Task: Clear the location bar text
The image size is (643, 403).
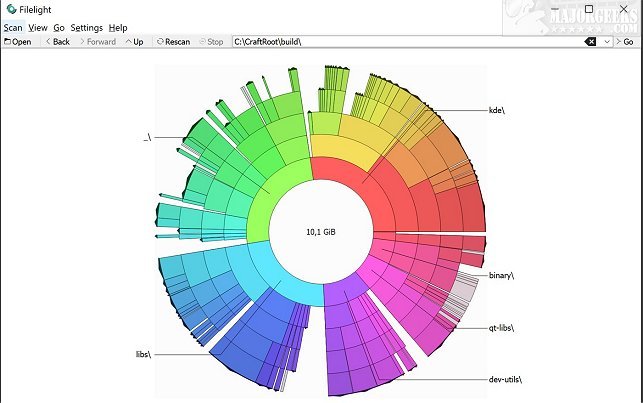Action: click(x=590, y=42)
